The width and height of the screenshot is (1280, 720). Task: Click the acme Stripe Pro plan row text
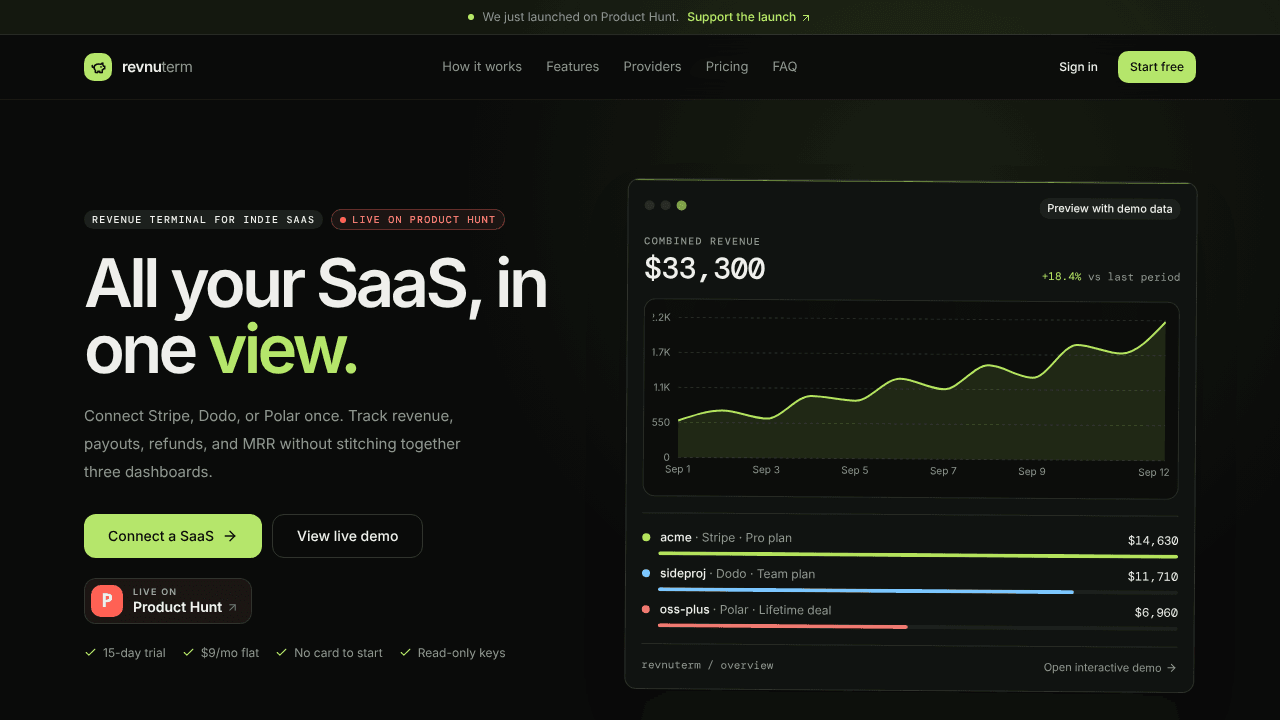(726, 538)
